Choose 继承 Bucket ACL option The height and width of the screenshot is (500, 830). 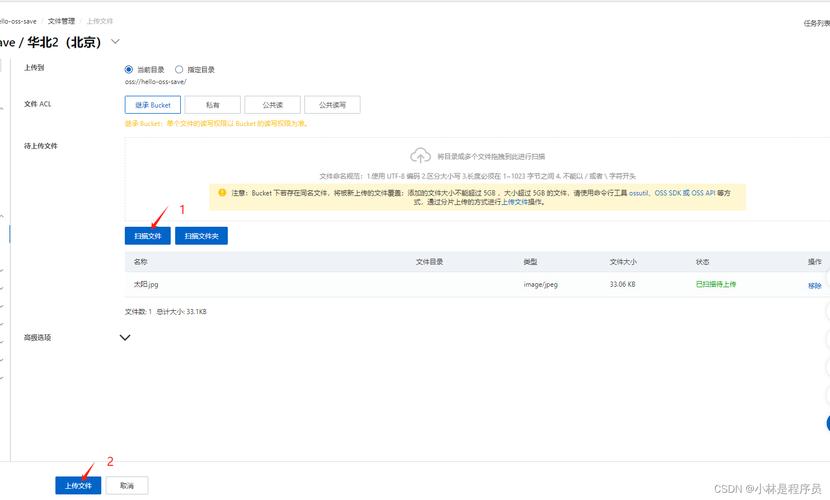tap(152, 105)
